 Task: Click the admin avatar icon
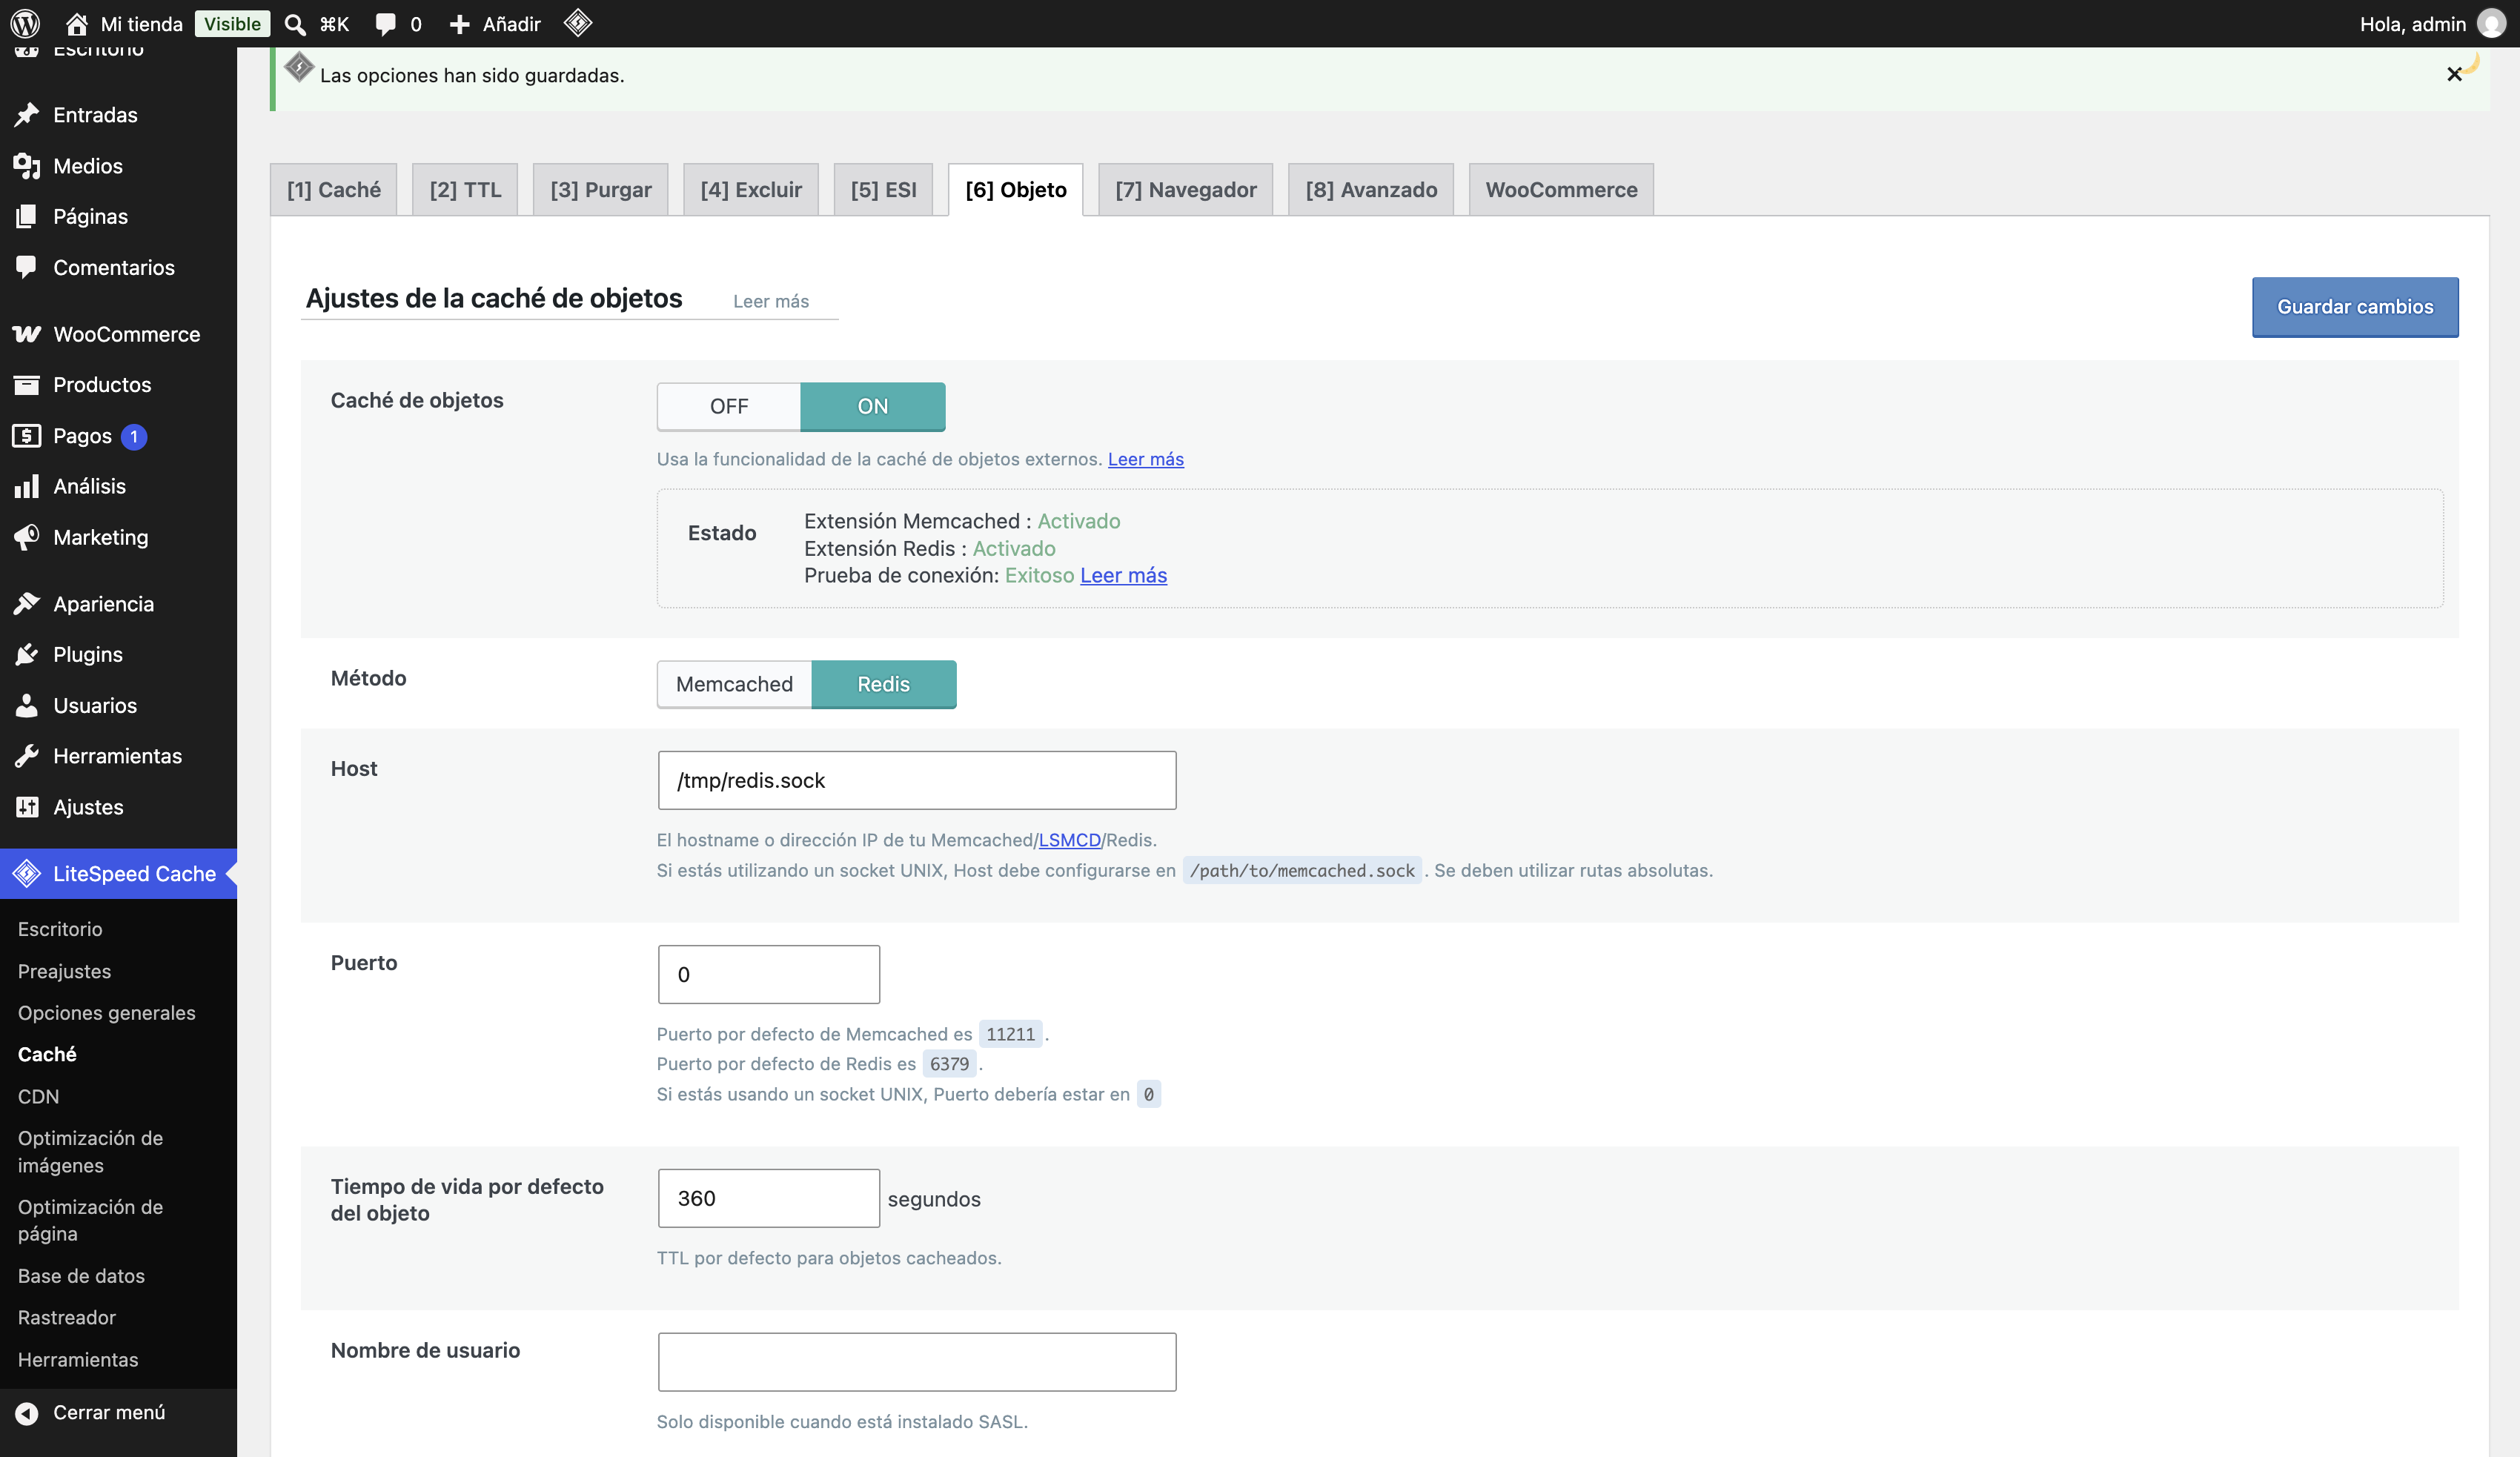click(2491, 23)
